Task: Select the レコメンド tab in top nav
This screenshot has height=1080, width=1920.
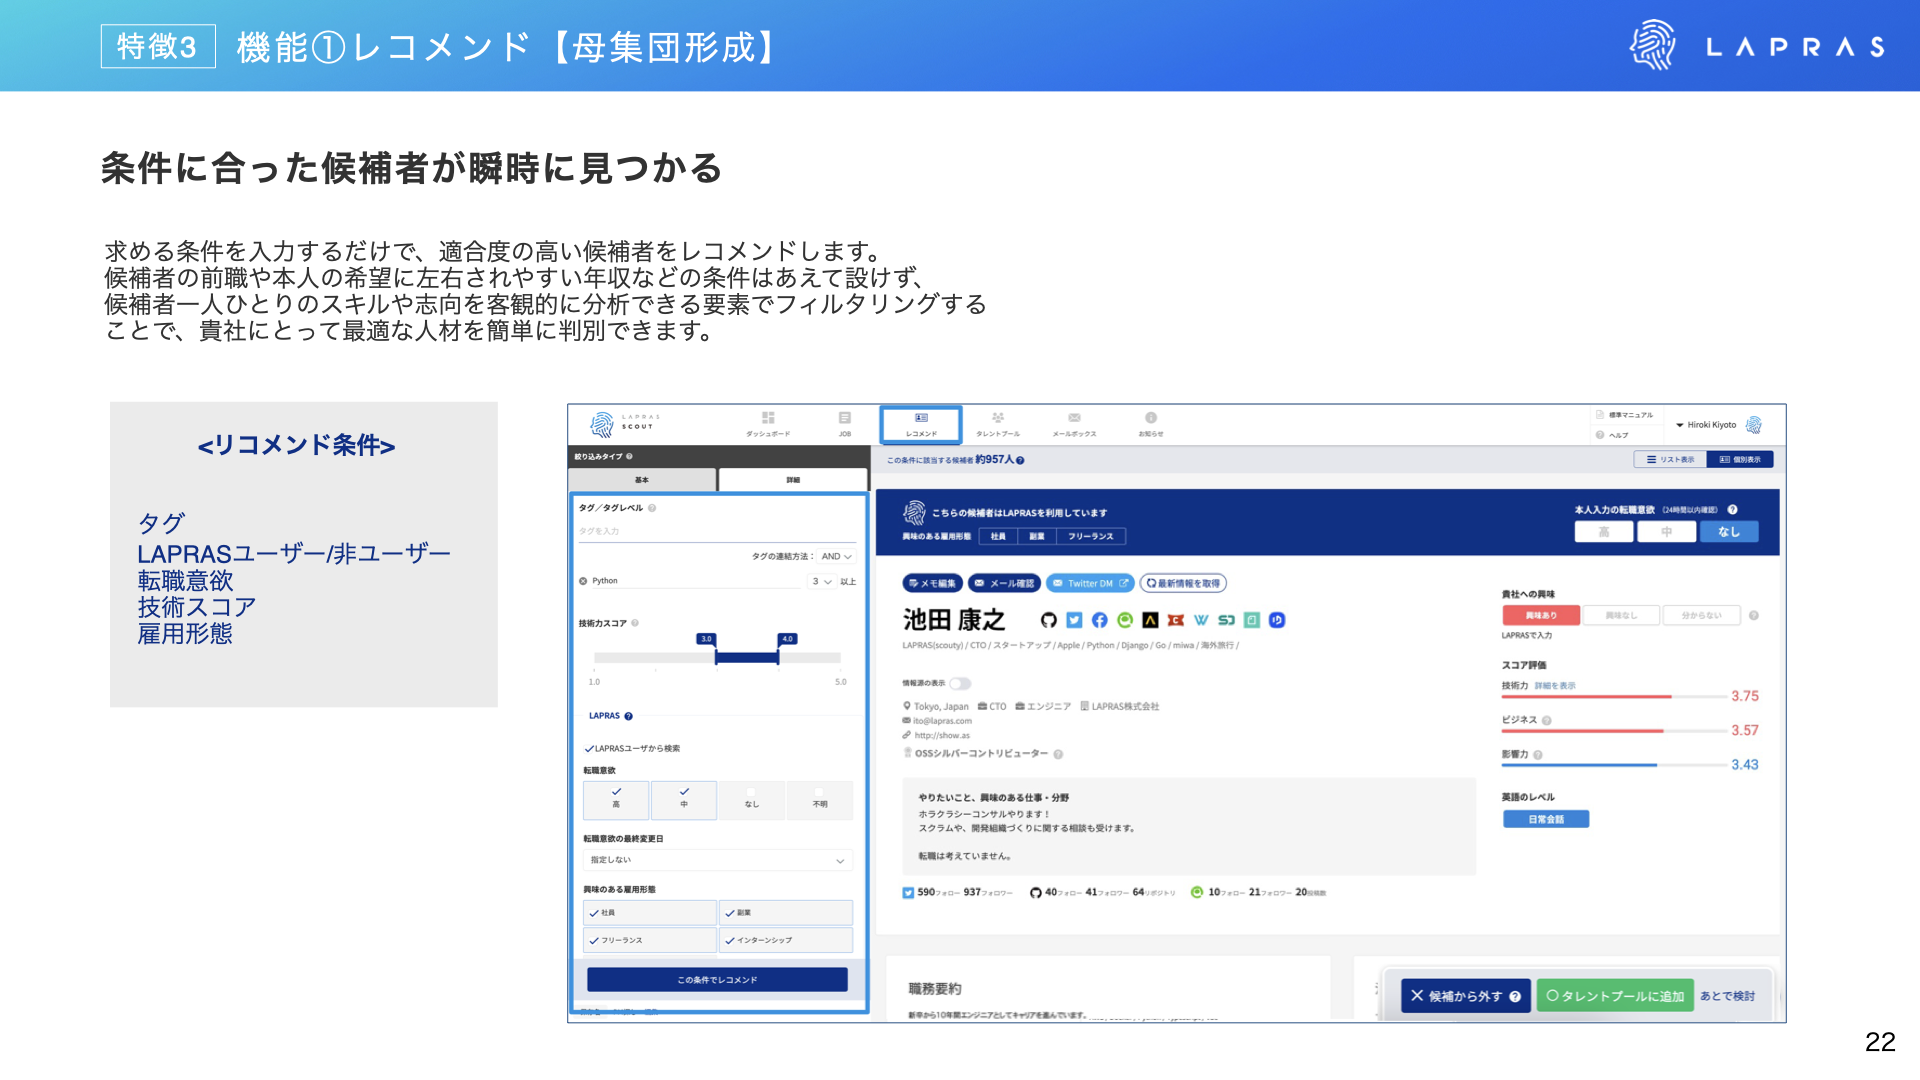Action: pos(921,424)
